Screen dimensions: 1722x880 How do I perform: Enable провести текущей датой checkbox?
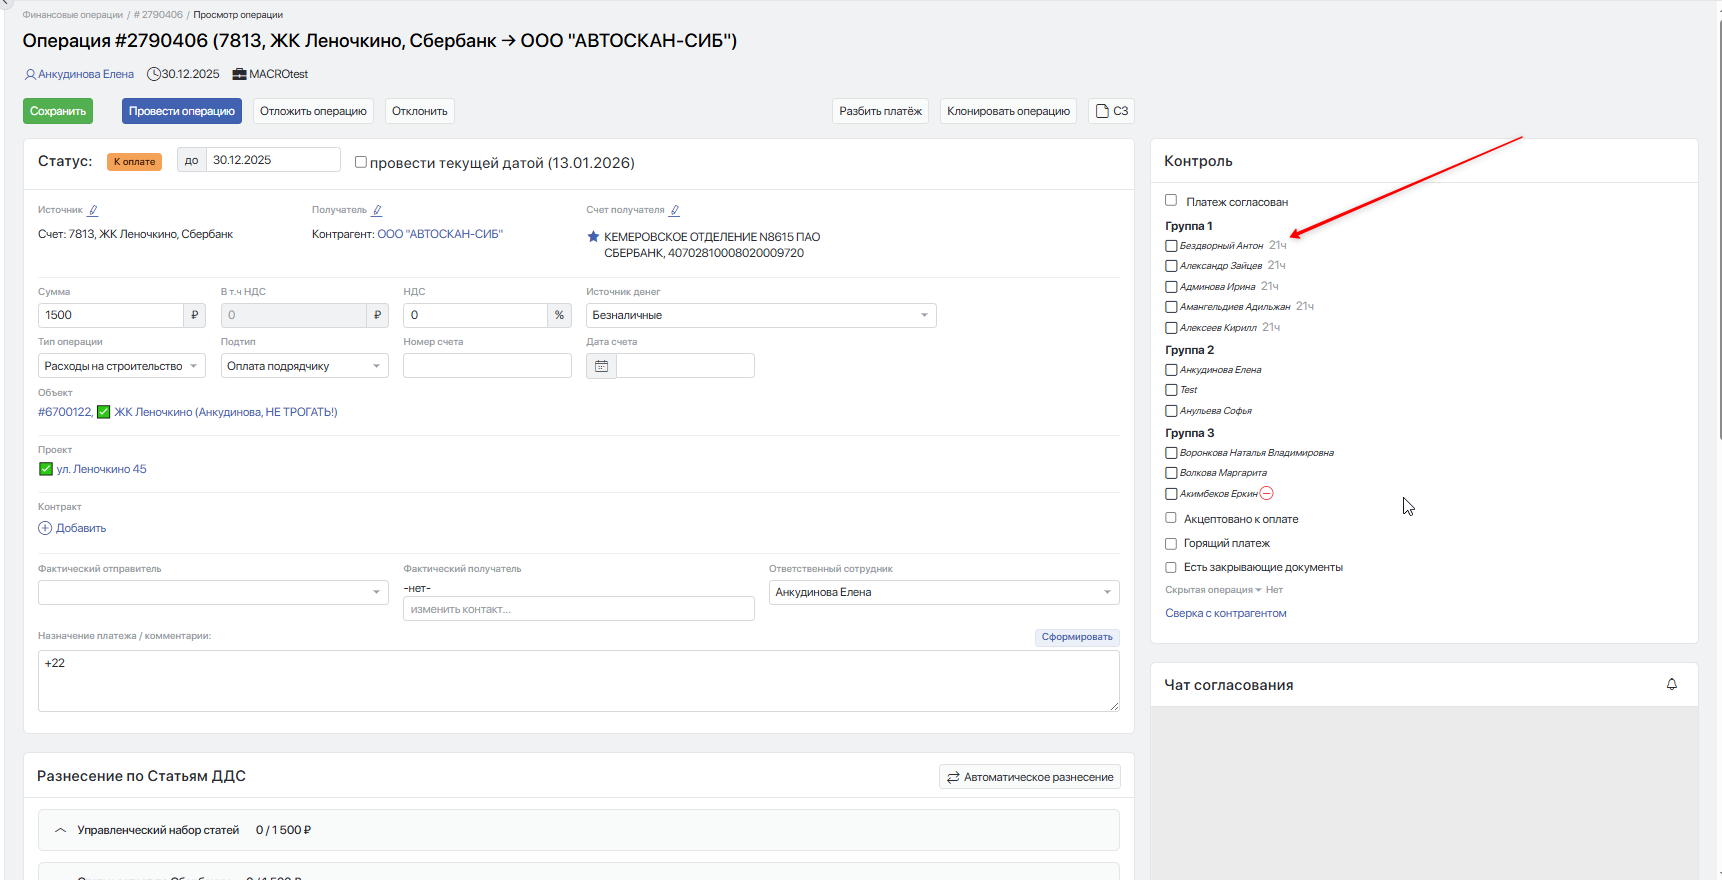[361, 162]
